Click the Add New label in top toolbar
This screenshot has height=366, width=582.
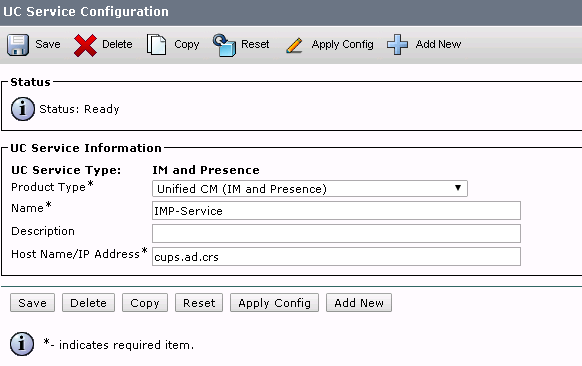438,44
